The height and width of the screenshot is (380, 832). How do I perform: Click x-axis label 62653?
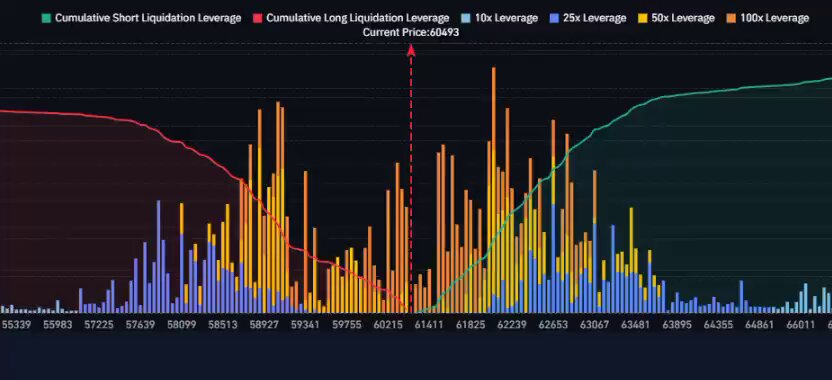553,324
